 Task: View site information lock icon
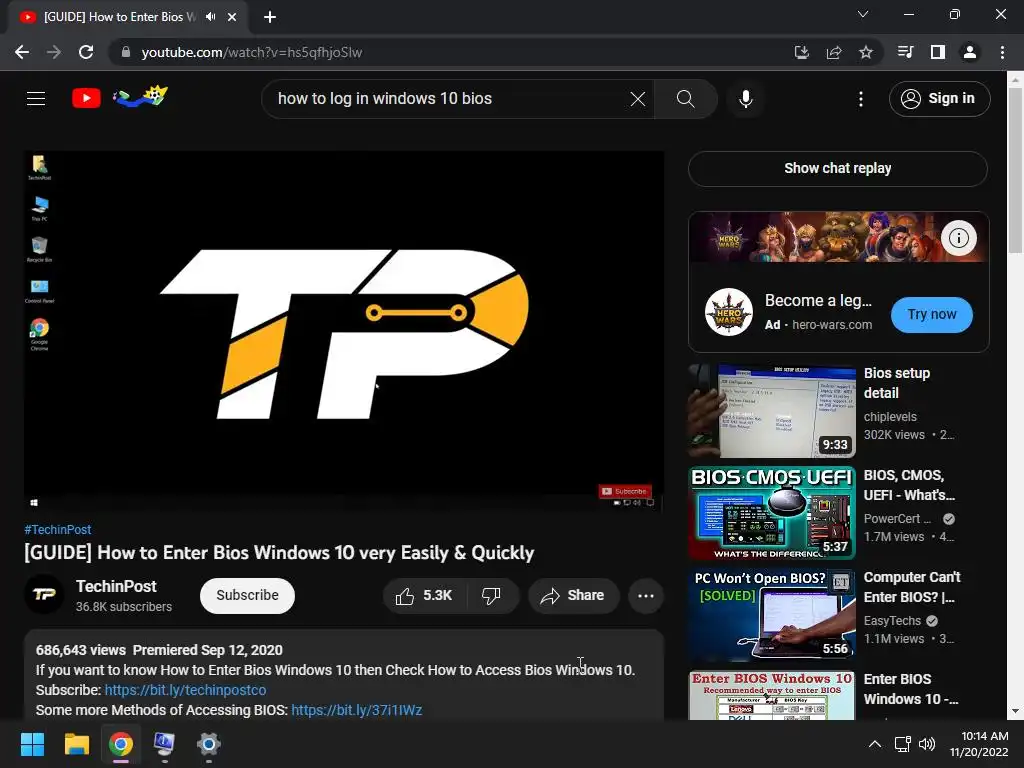coord(125,52)
